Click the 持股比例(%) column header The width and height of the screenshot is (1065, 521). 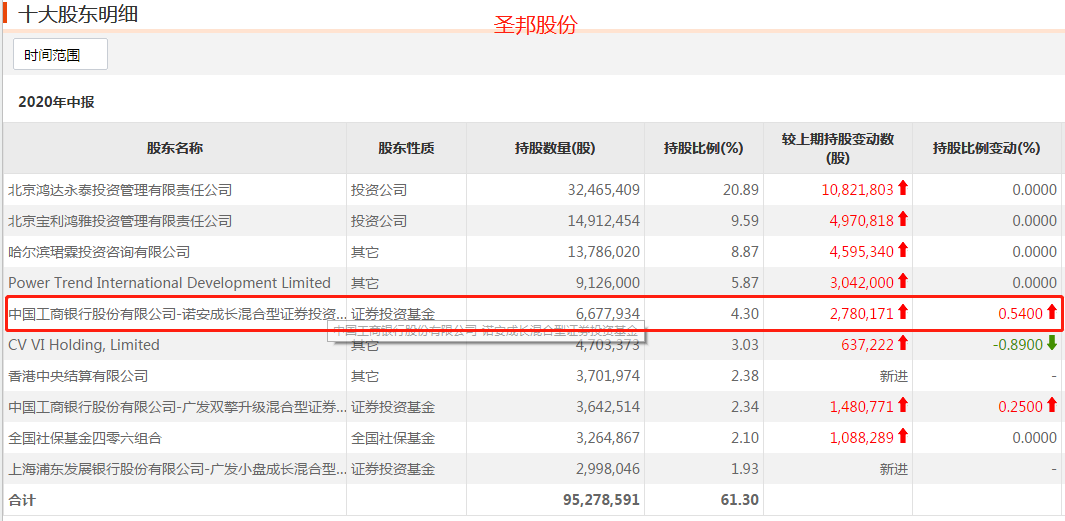click(704, 149)
